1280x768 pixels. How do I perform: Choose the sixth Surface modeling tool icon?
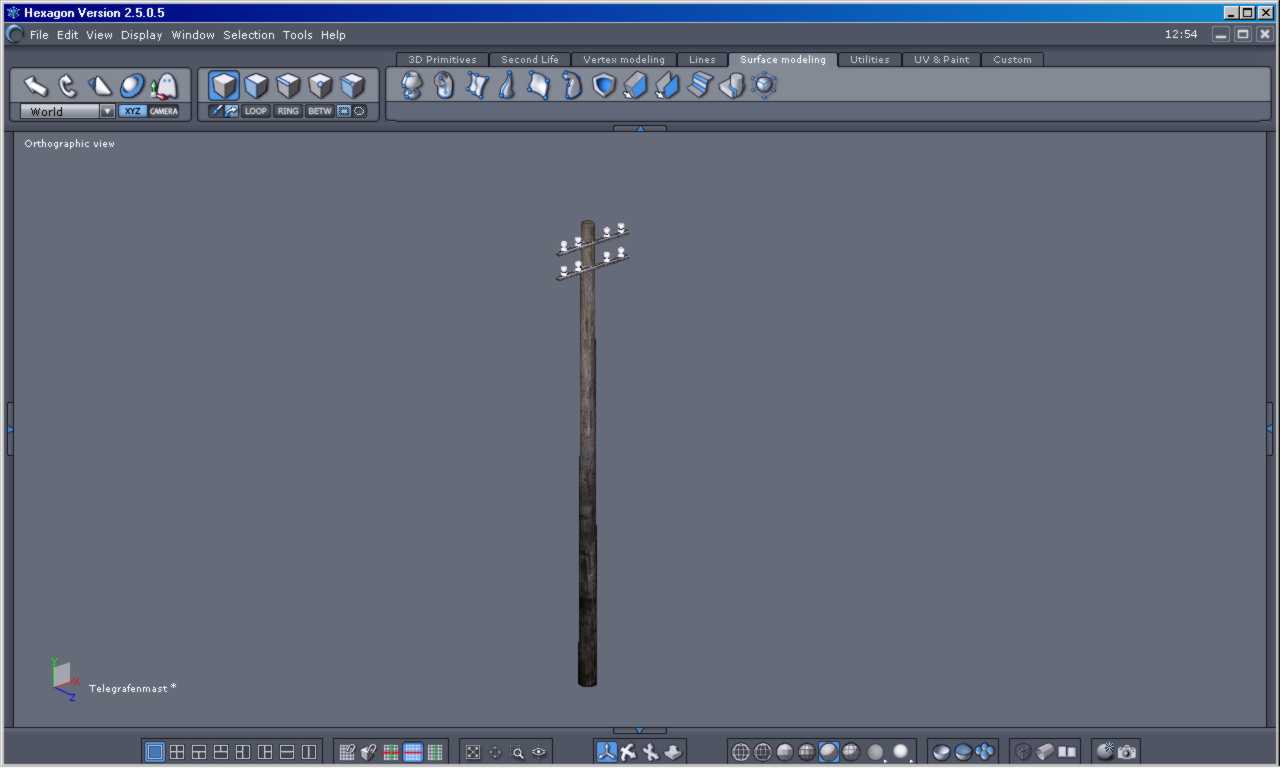572,86
